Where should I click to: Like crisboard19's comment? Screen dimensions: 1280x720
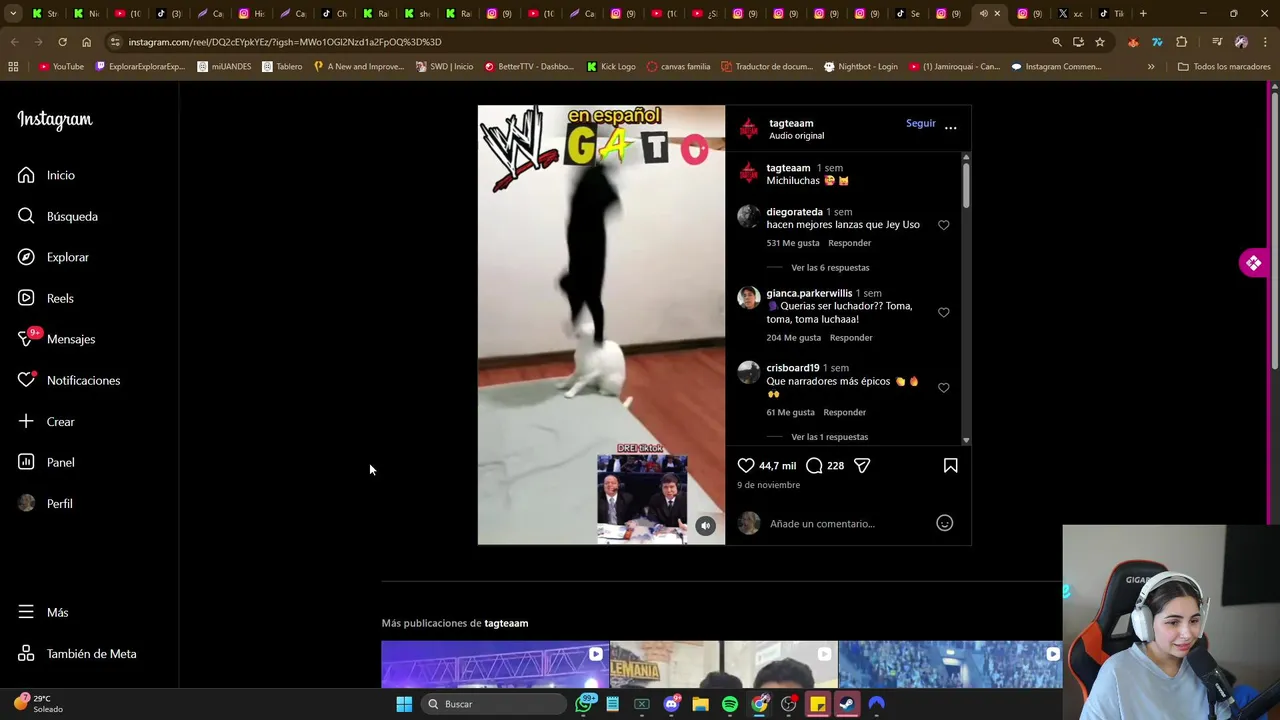pos(943,387)
